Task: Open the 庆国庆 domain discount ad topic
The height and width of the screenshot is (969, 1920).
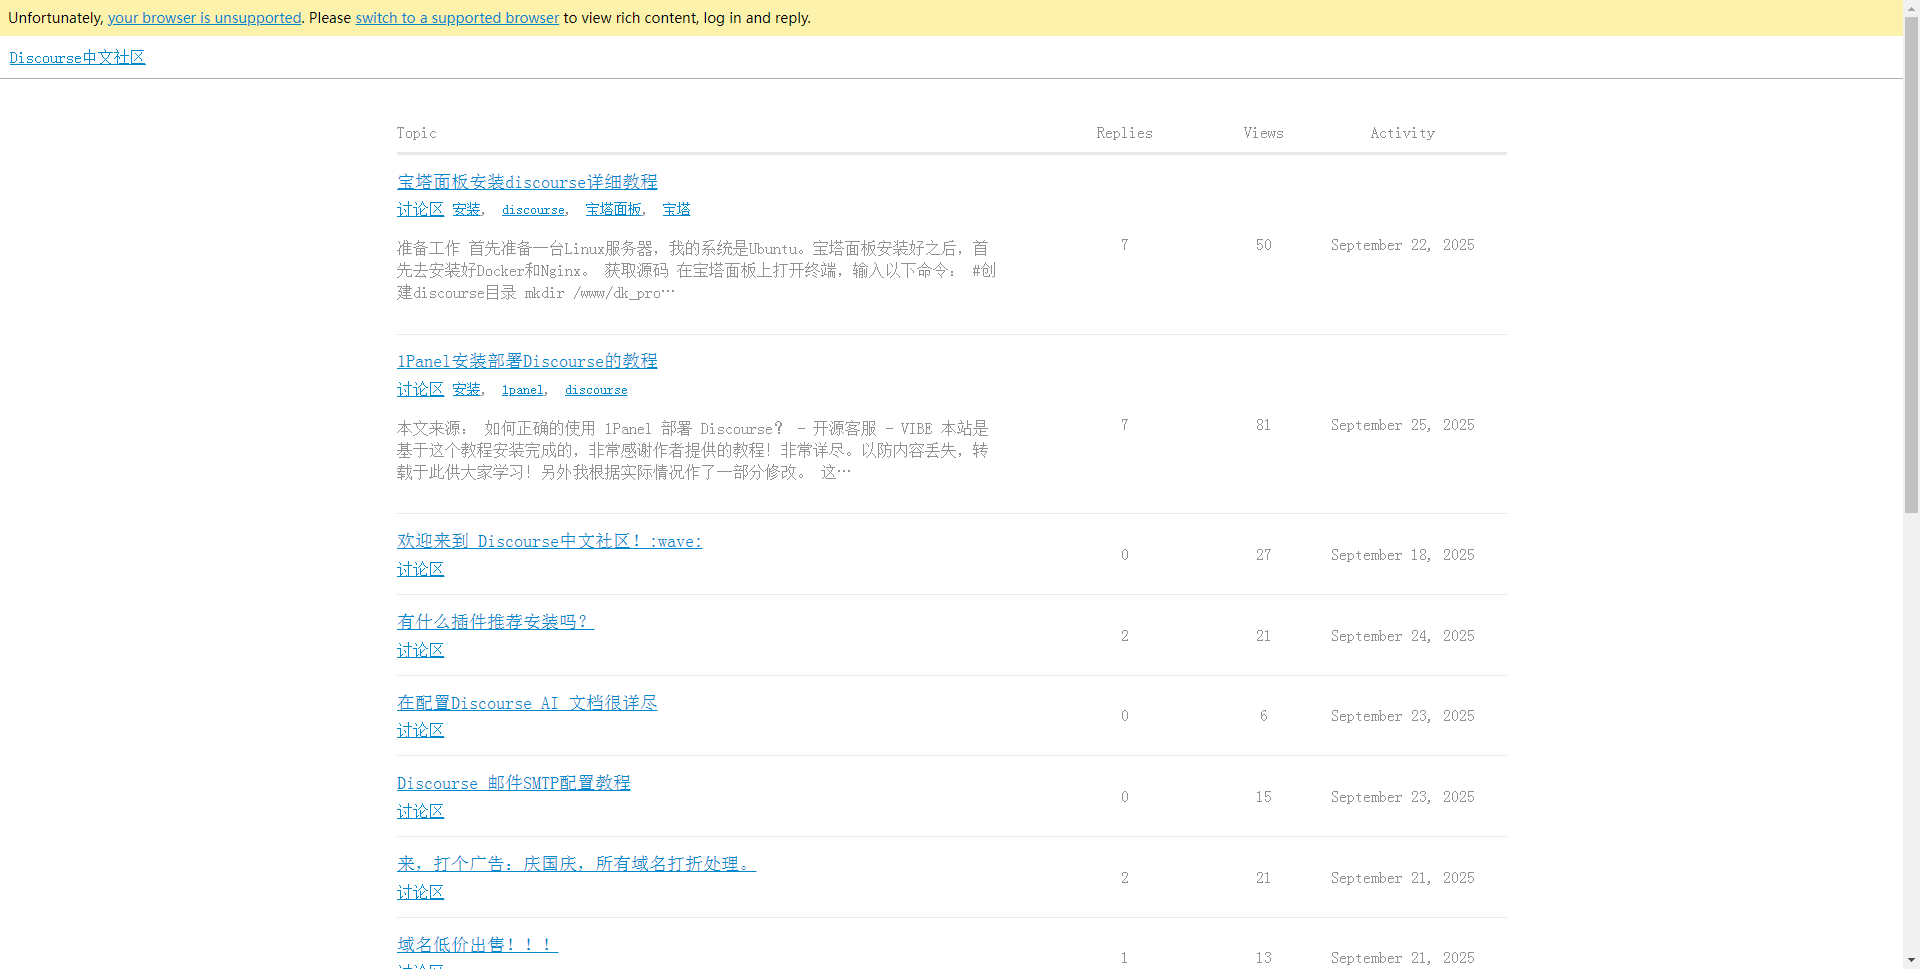Action: [576, 864]
